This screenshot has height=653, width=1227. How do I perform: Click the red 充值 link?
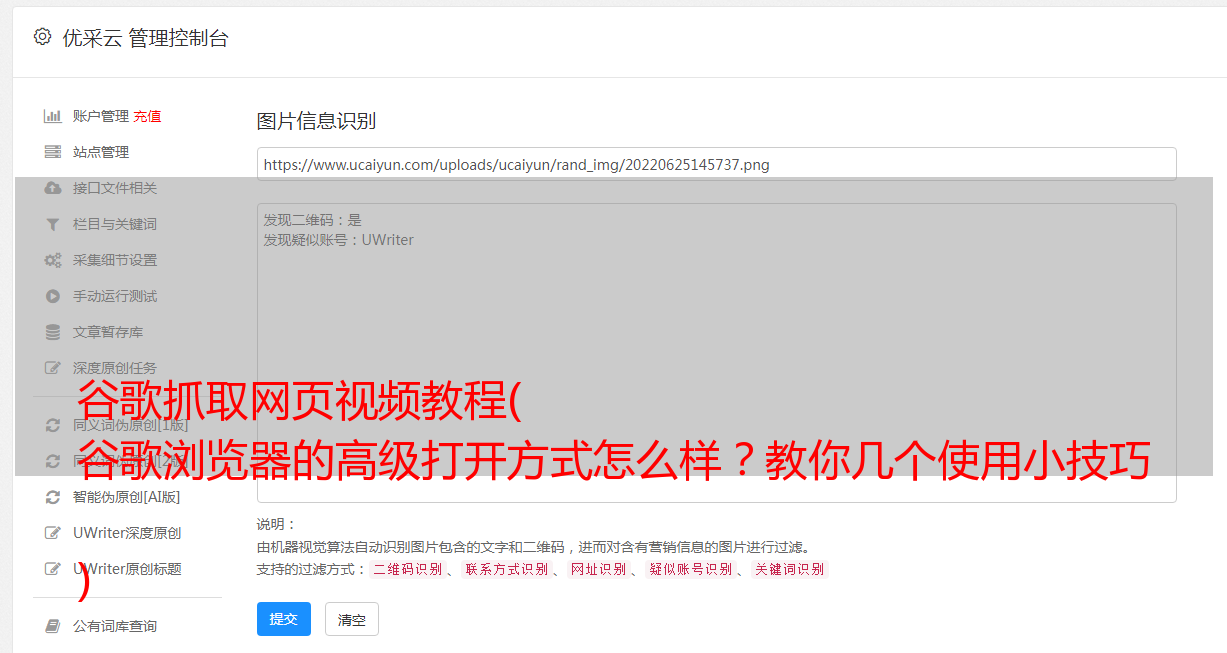coord(147,116)
